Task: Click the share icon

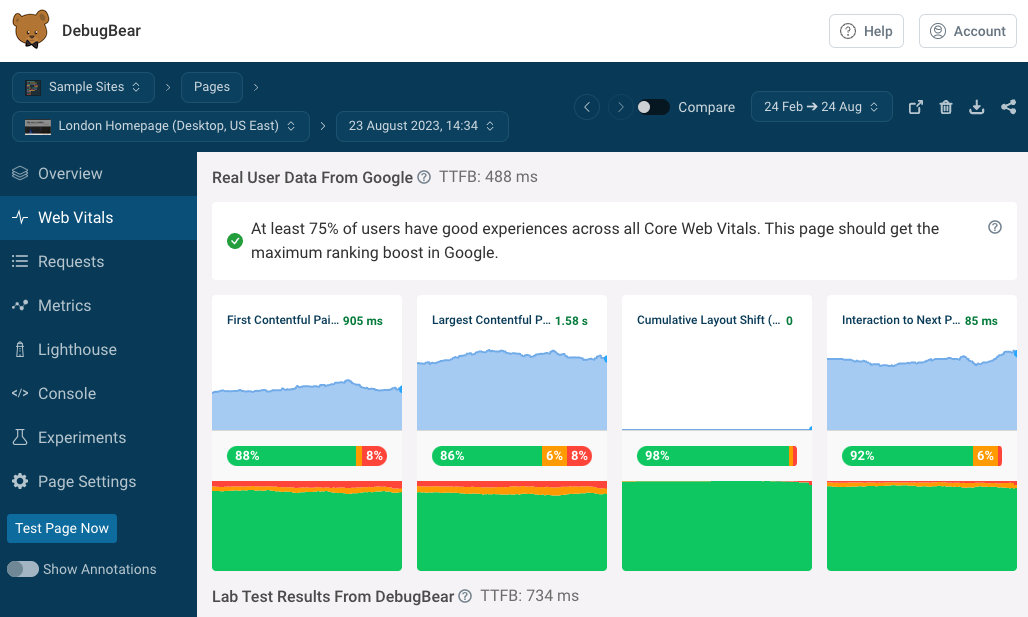Action: [x=1008, y=107]
